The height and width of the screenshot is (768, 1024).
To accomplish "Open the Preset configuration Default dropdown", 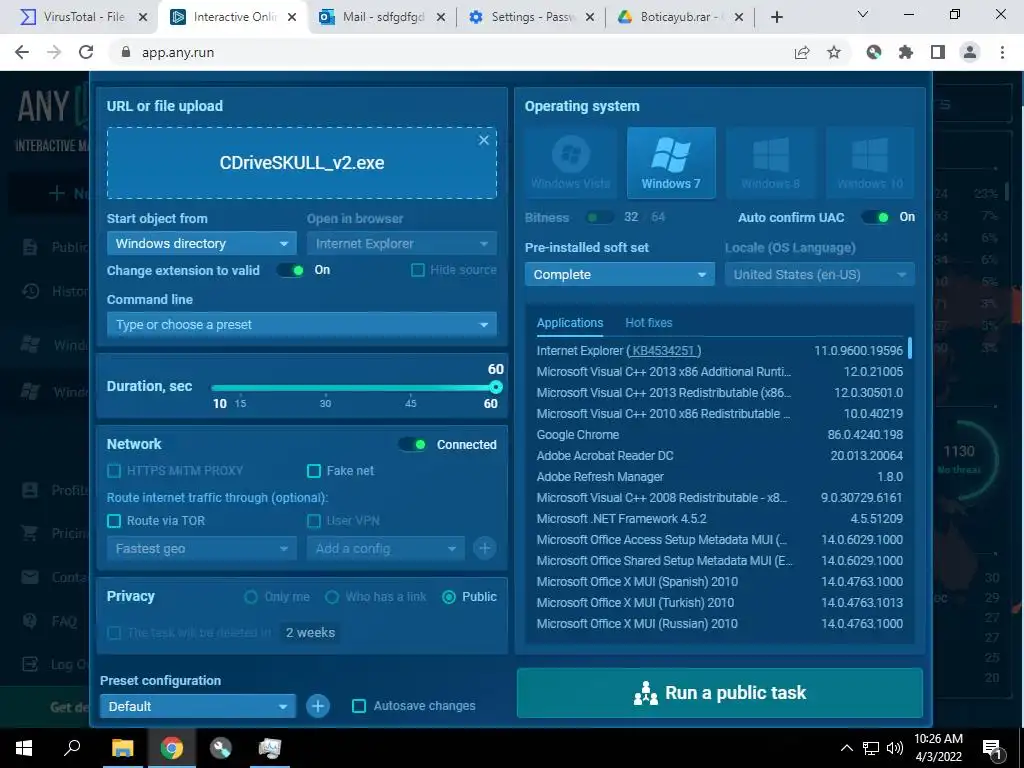I will tap(198, 706).
